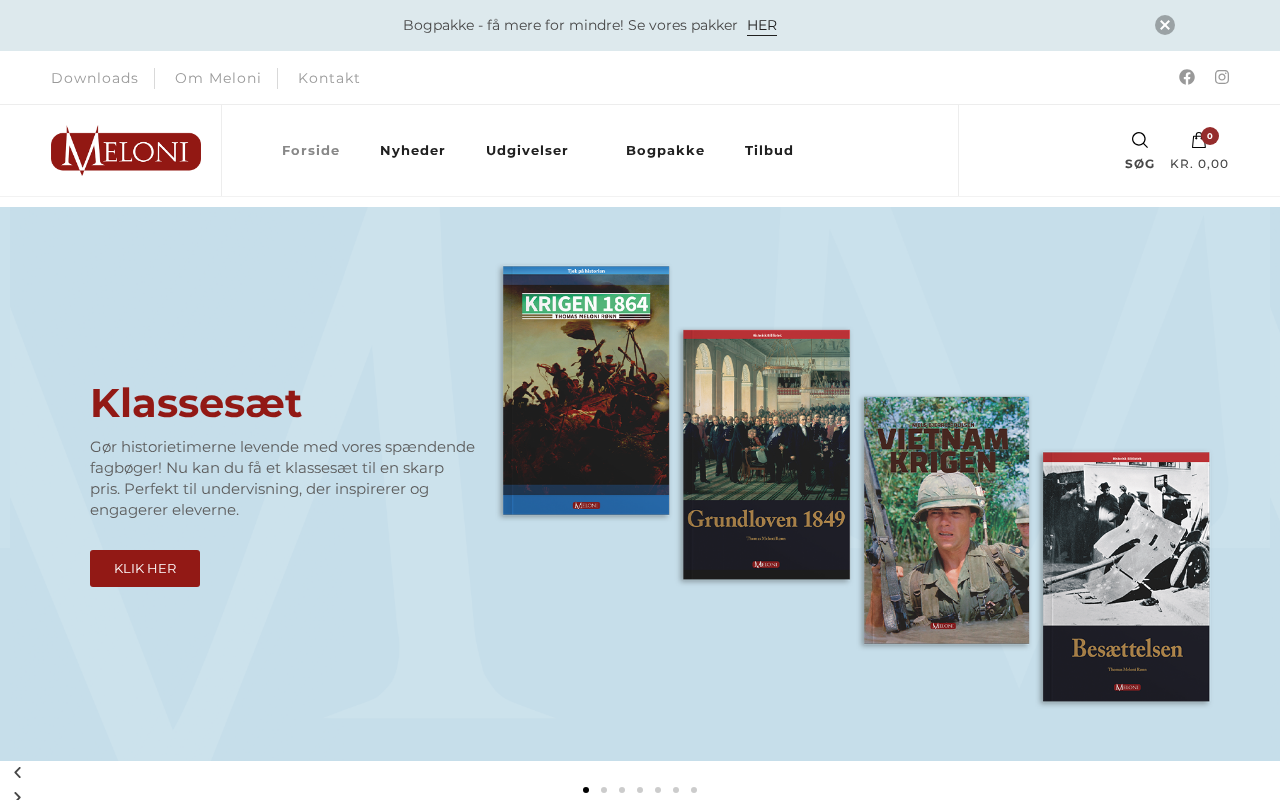Viewport: 1280px width, 800px height.
Task: Open the search magnifier icon
Action: click(1140, 140)
